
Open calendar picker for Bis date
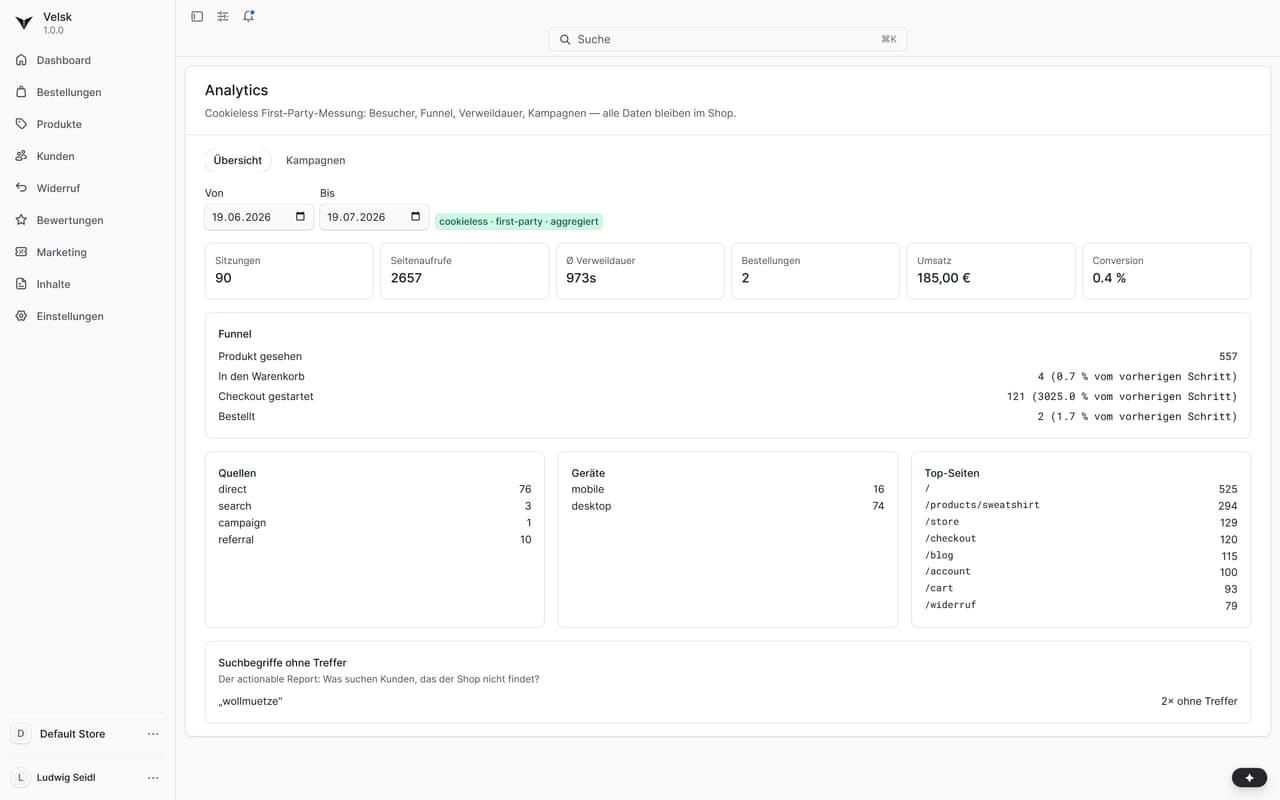tap(416, 217)
